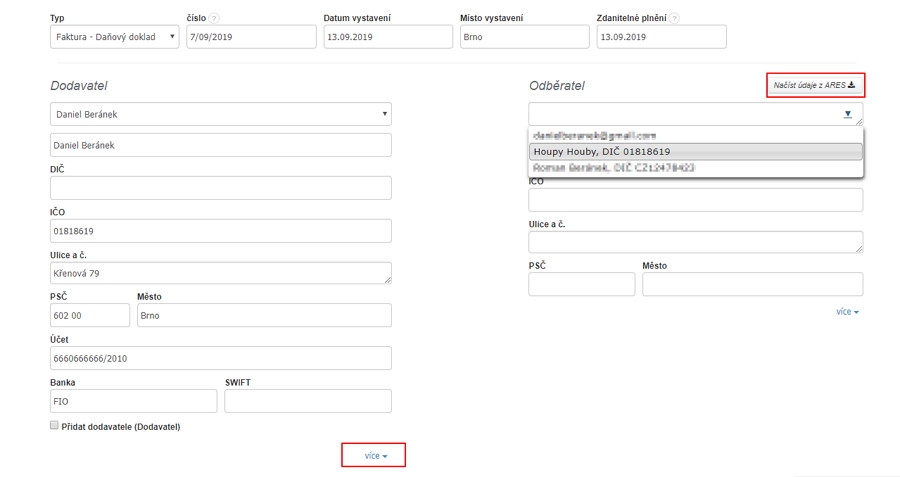Click the Datum vystavení date field

tap(387, 37)
